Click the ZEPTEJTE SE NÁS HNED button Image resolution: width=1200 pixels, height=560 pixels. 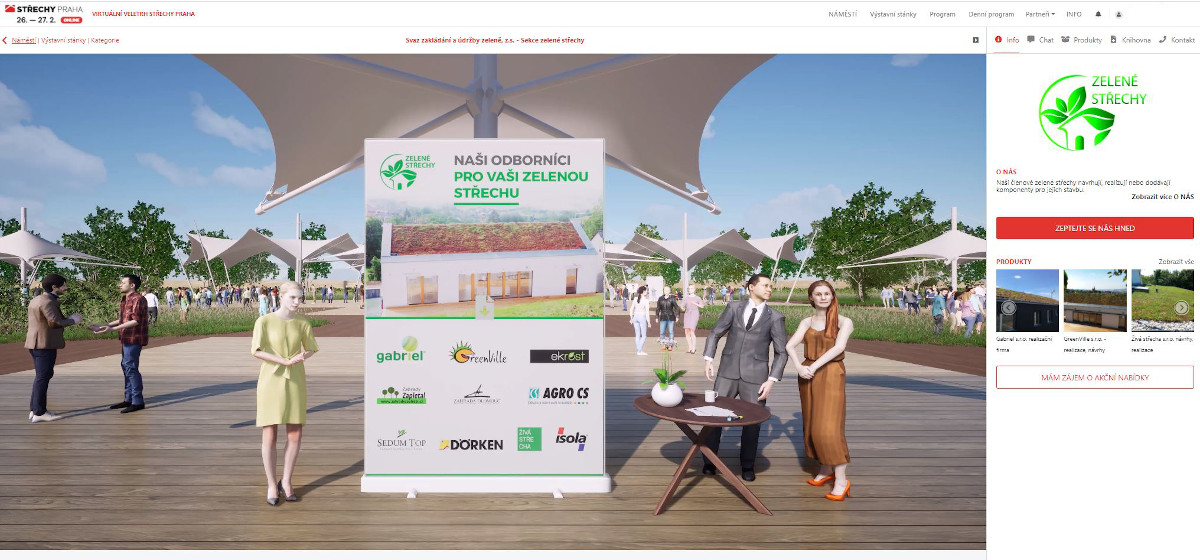[x=1095, y=228]
